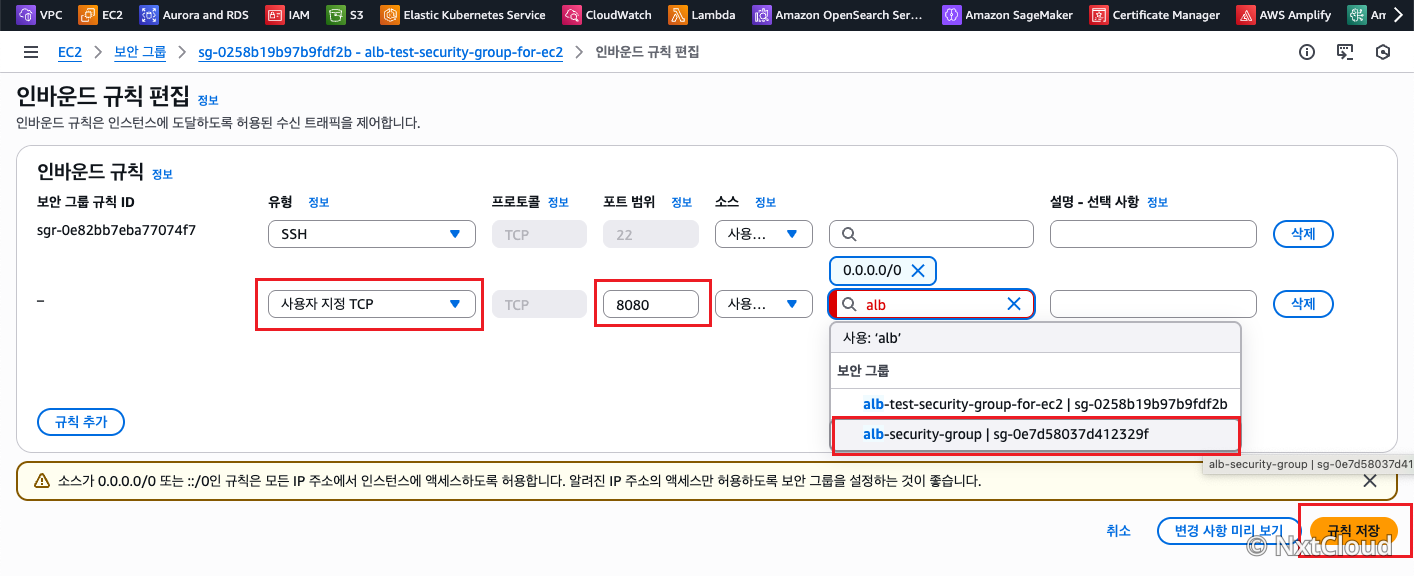Image resolution: width=1414 pixels, height=576 pixels.
Task: Click 규칙 저장 button
Action: coord(1354,531)
